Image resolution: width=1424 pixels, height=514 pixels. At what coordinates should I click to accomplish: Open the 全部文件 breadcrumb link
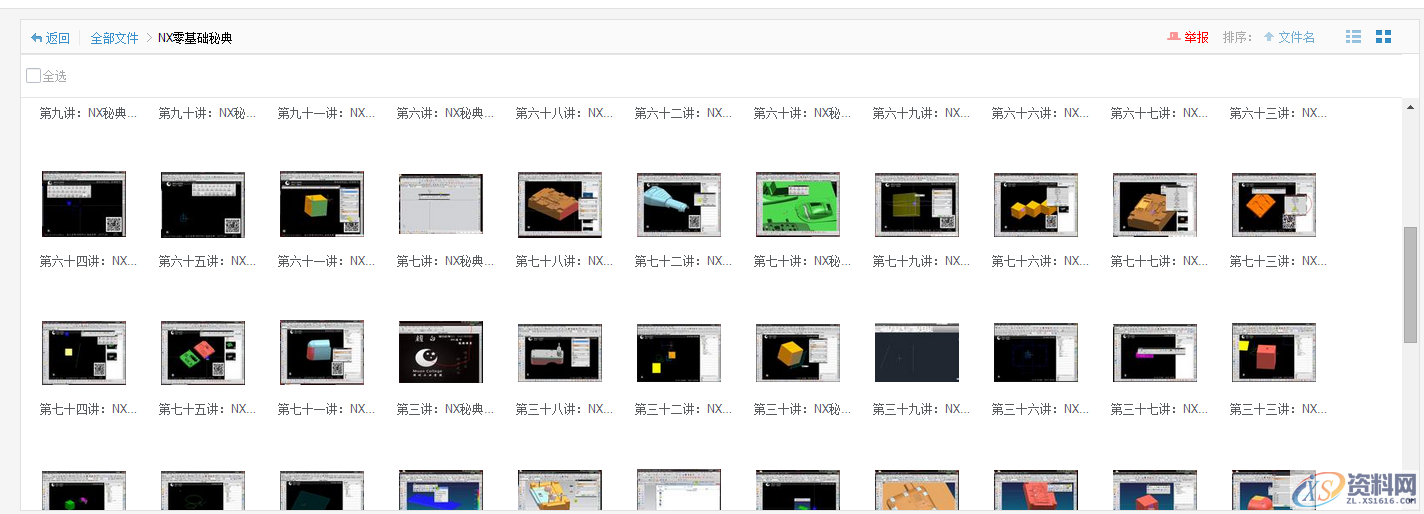pyautogui.click(x=114, y=38)
